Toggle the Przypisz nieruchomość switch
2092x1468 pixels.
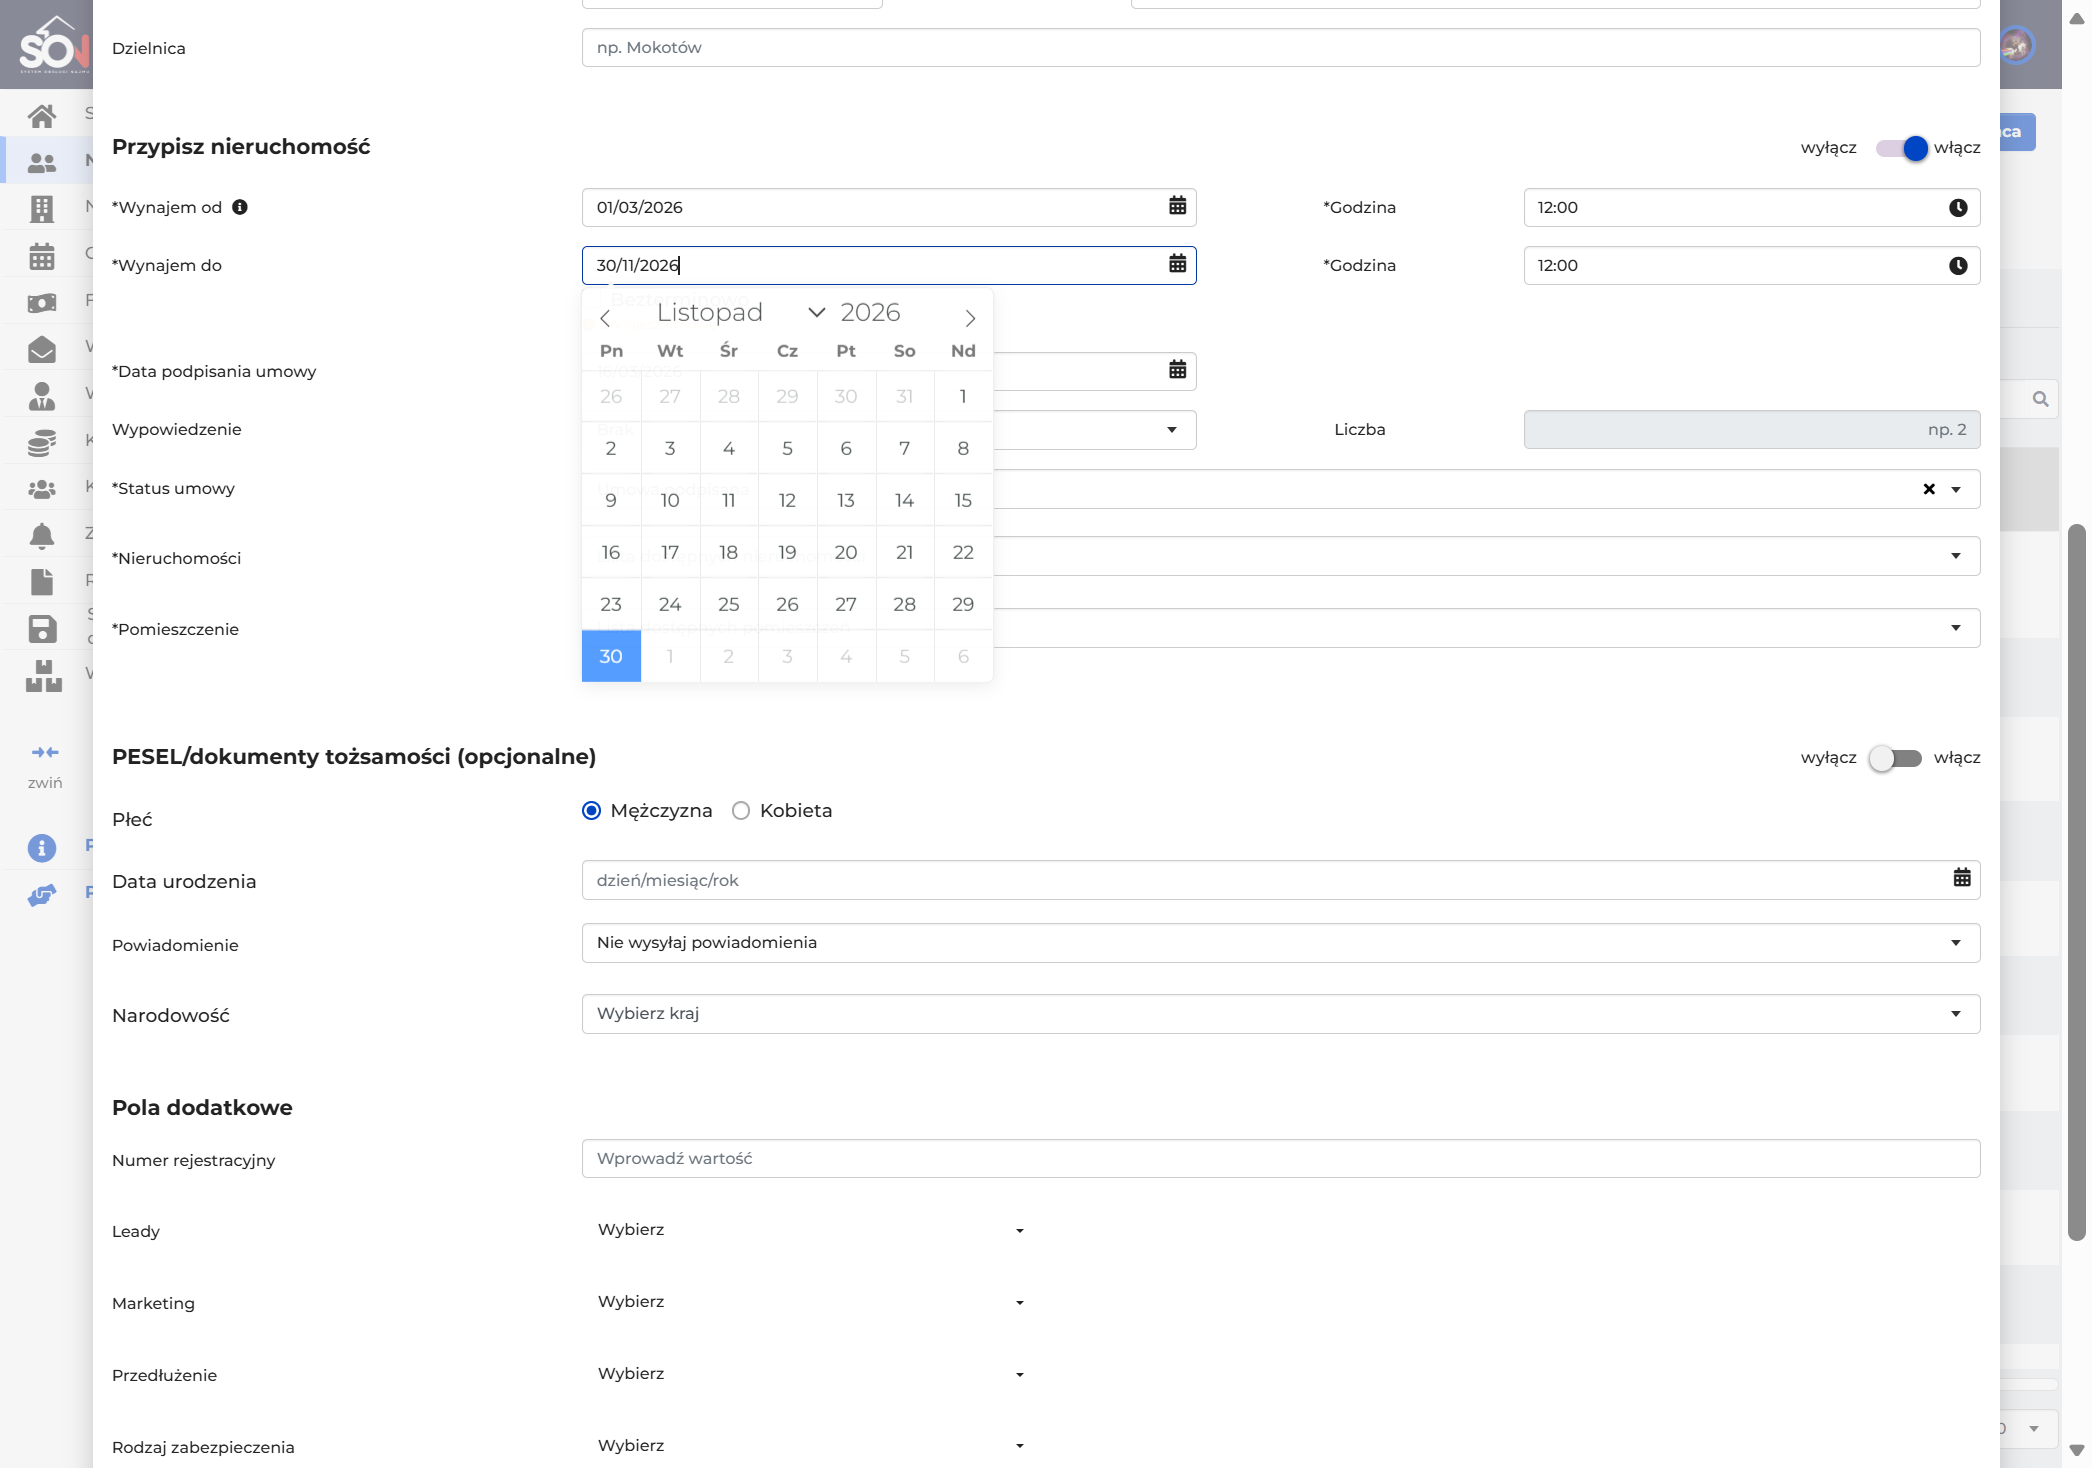[1901, 148]
